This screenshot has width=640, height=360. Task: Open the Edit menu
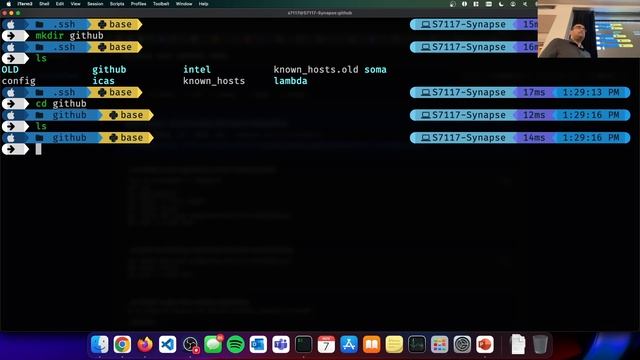click(60, 4)
